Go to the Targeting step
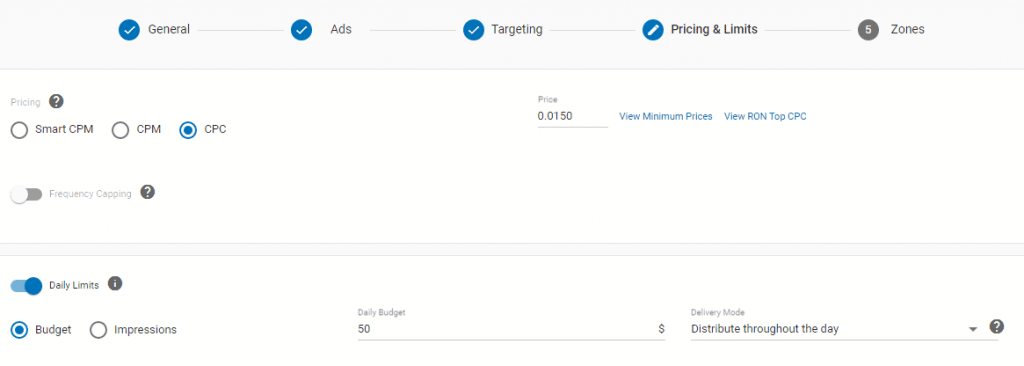1024x366 pixels. pyautogui.click(x=517, y=29)
